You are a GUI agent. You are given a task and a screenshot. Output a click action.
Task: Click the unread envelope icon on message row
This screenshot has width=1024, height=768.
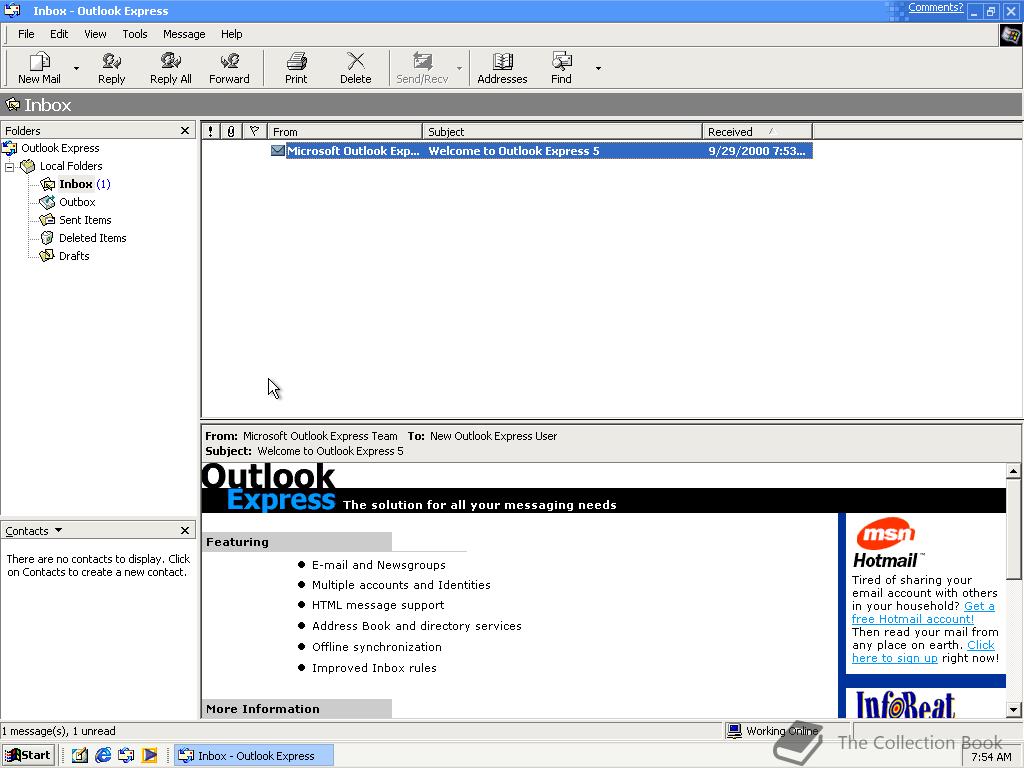coord(278,151)
